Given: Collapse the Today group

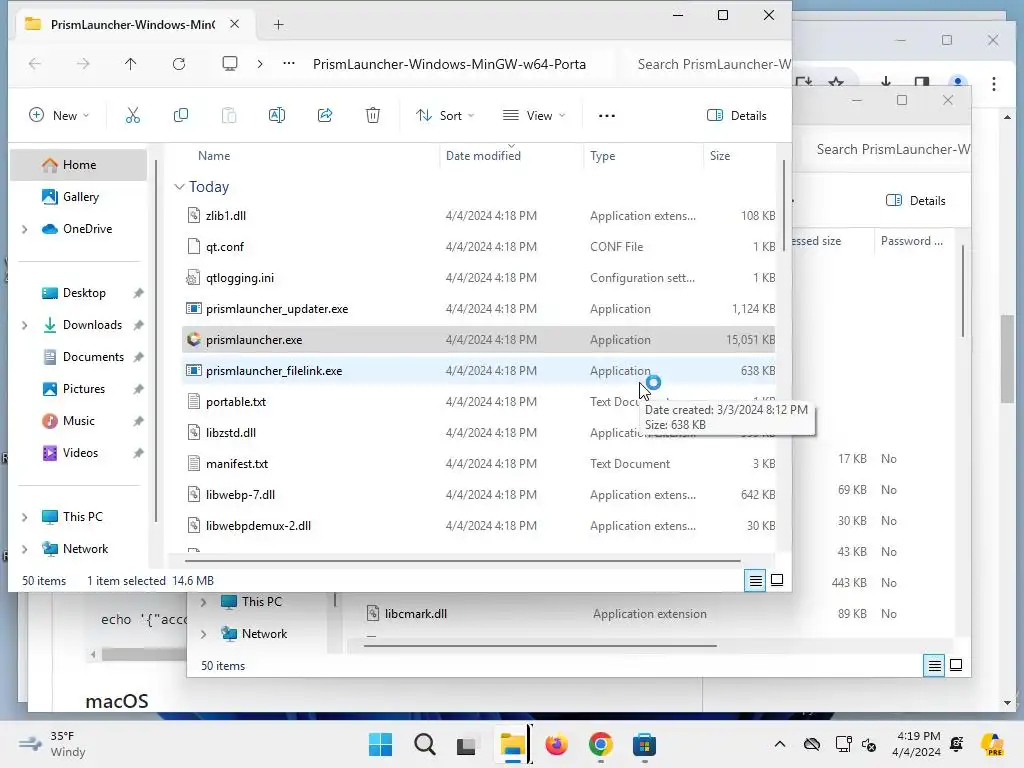Looking at the screenshot, I should click(x=180, y=187).
